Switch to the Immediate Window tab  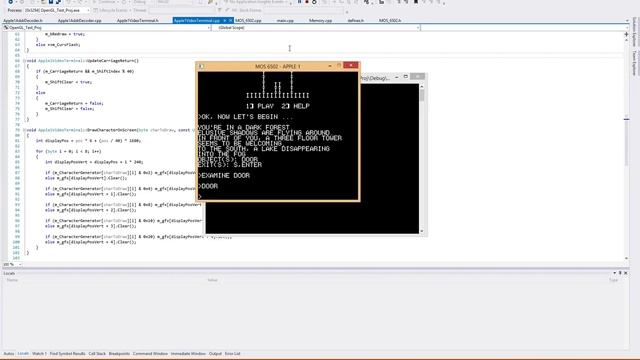coord(188,354)
